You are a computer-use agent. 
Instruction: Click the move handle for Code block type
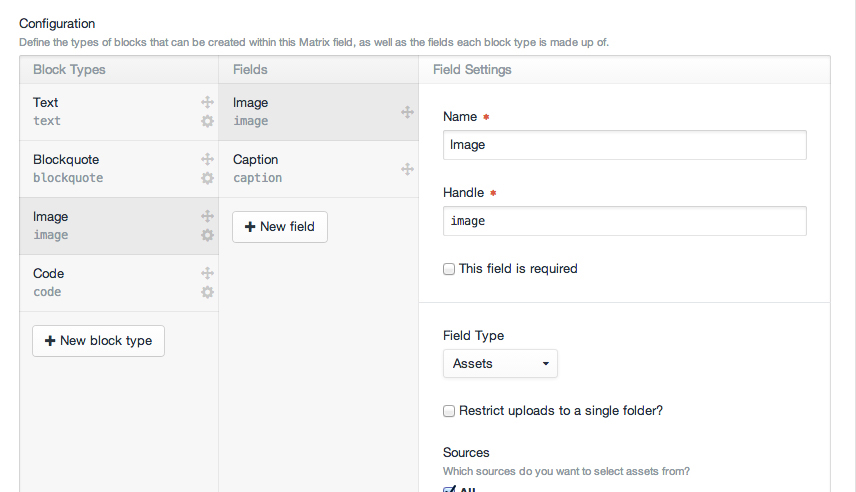tap(207, 273)
